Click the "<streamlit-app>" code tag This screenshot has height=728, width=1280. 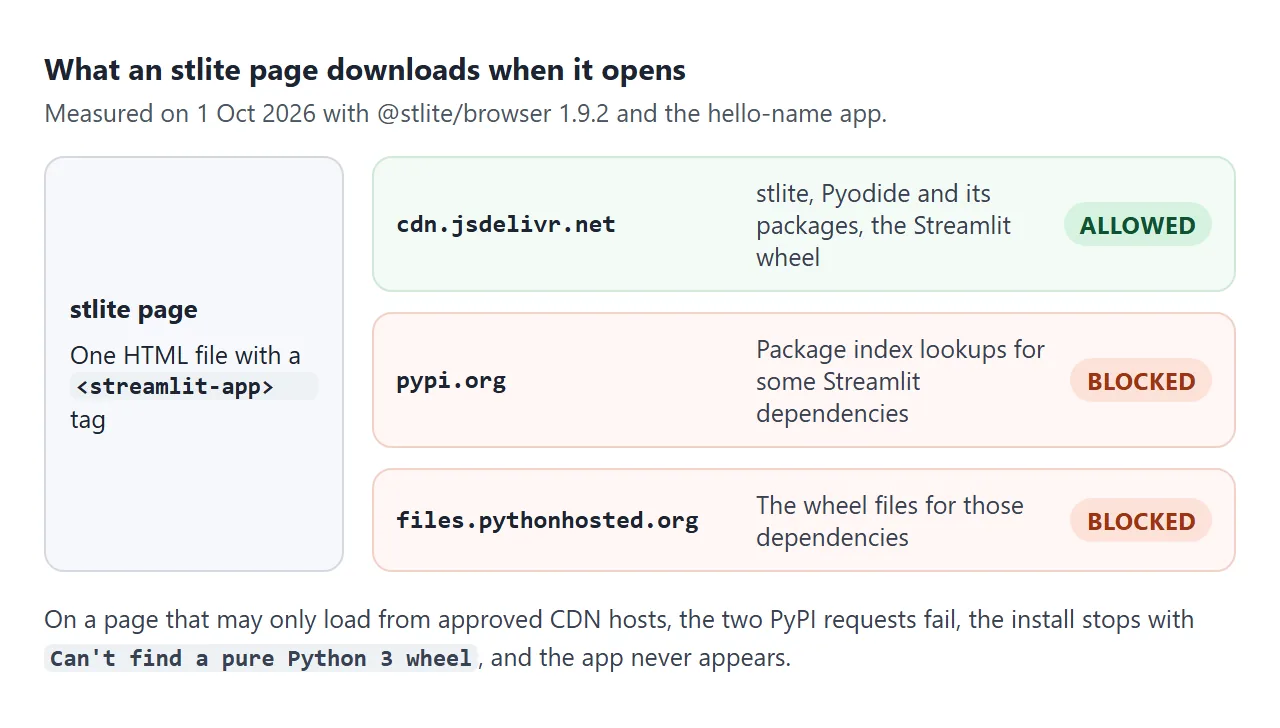coord(194,387)
